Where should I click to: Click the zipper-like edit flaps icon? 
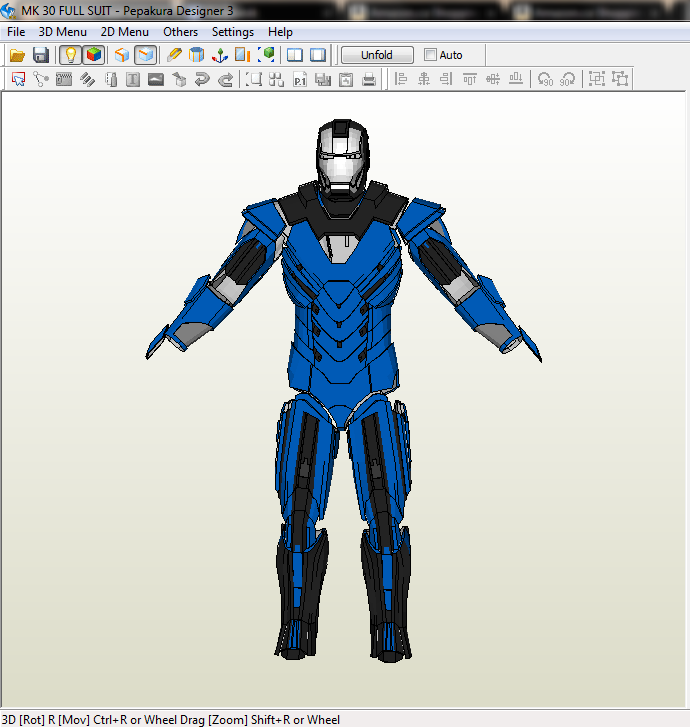pos(64,79)
